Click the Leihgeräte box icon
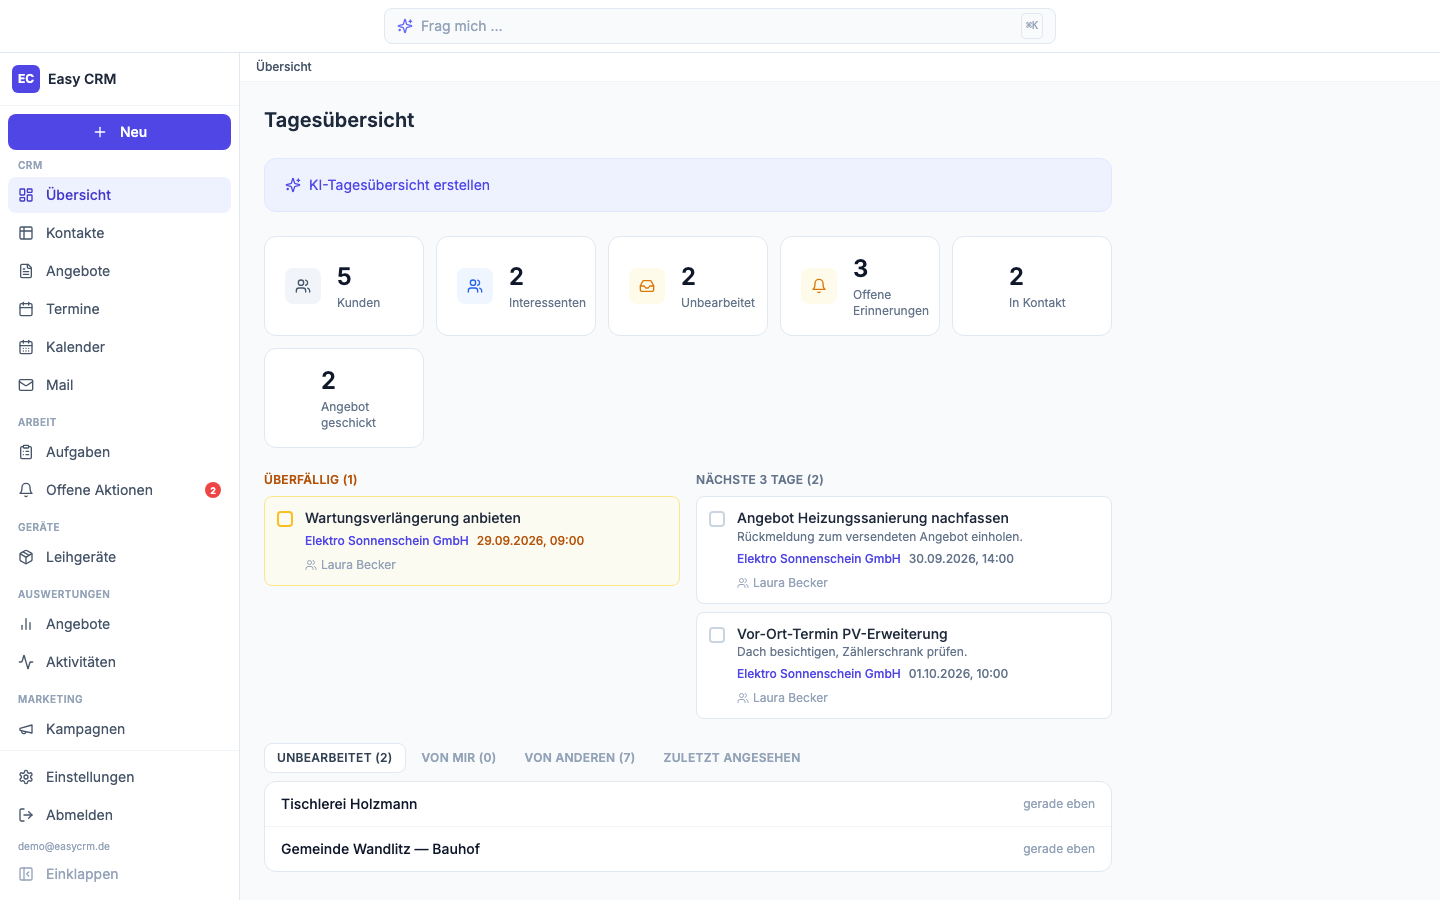This screenshot has height=900, width=1440. [x=26, y=557]
